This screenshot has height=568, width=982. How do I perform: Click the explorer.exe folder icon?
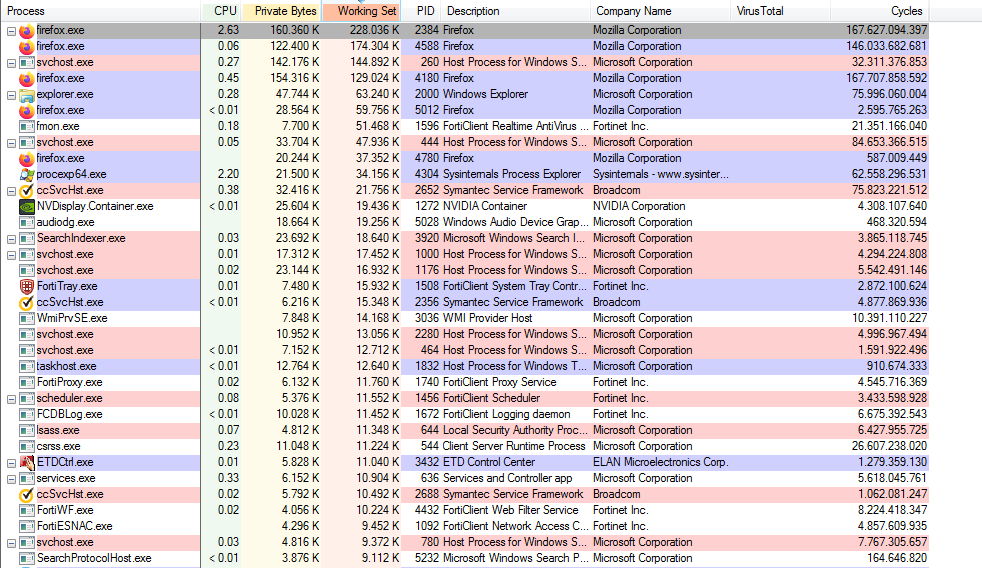26,95
